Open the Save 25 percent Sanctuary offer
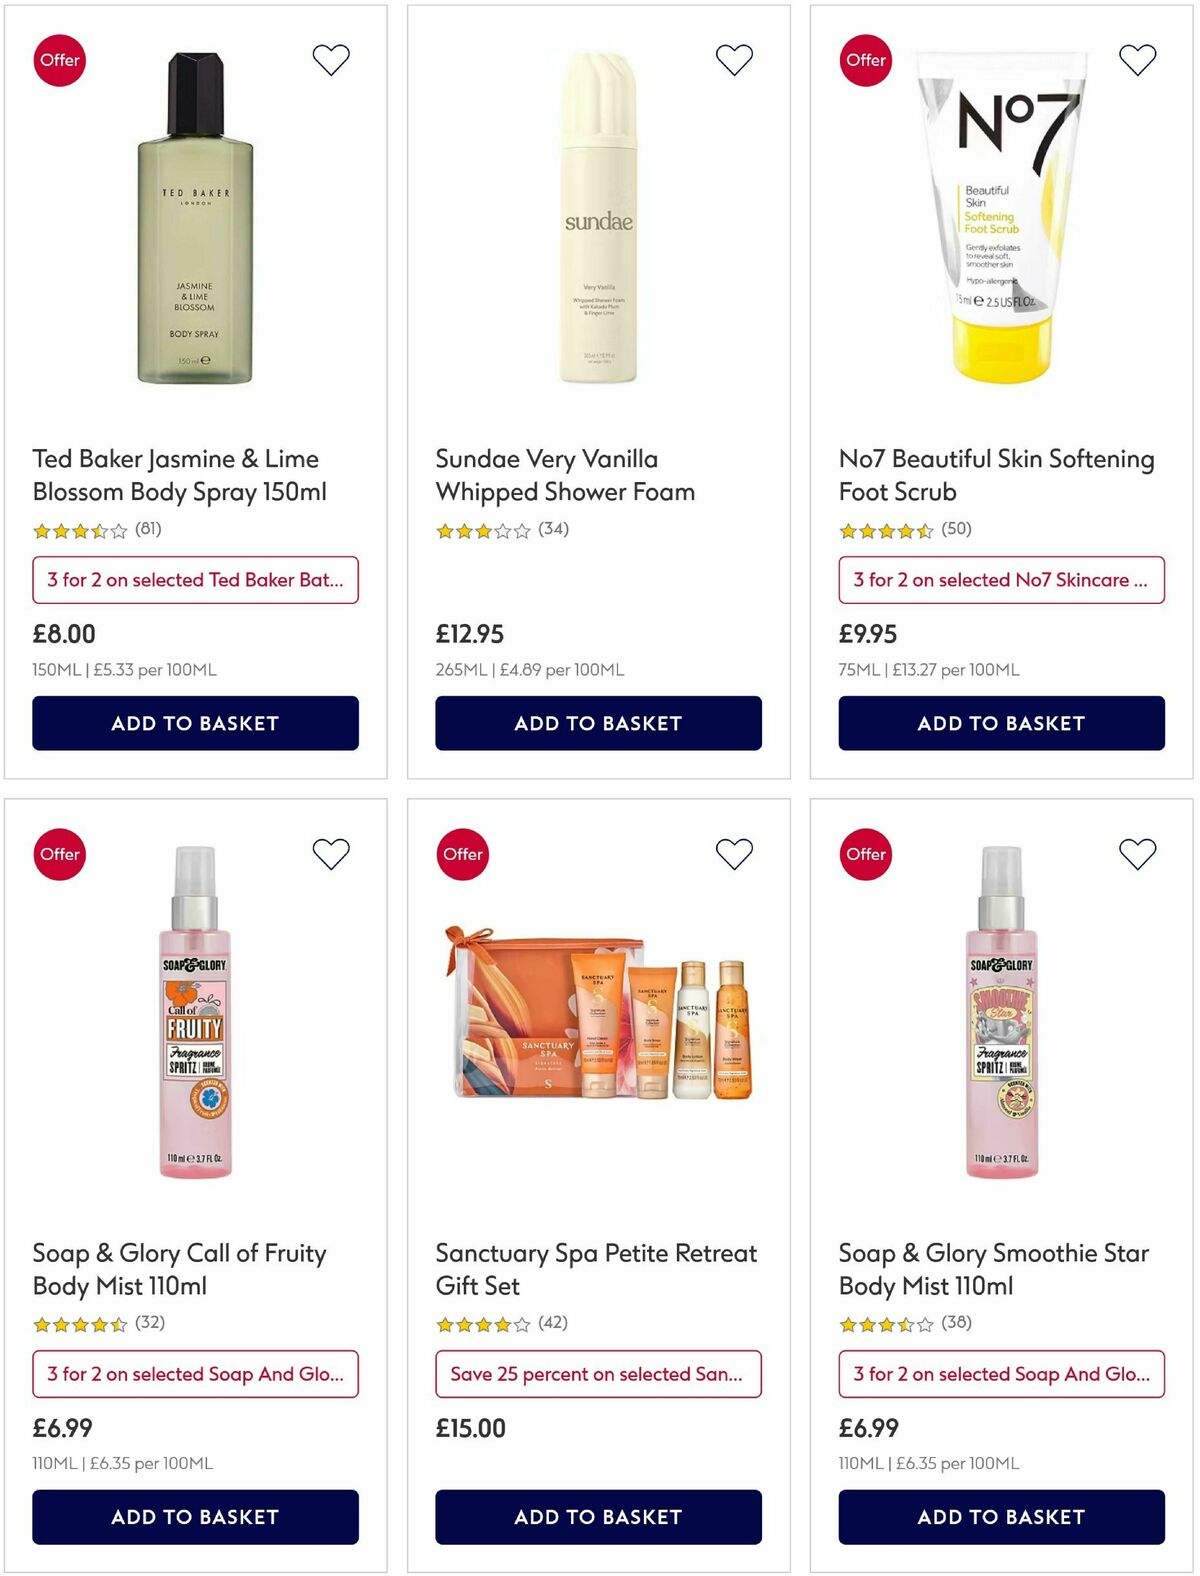 (x=598, y=1374)
